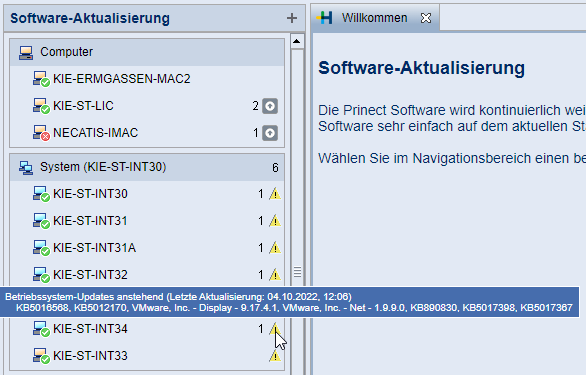Select computer KIE-ST-LIC
This screenshot has width=586, height=375.
coord(147,106)
